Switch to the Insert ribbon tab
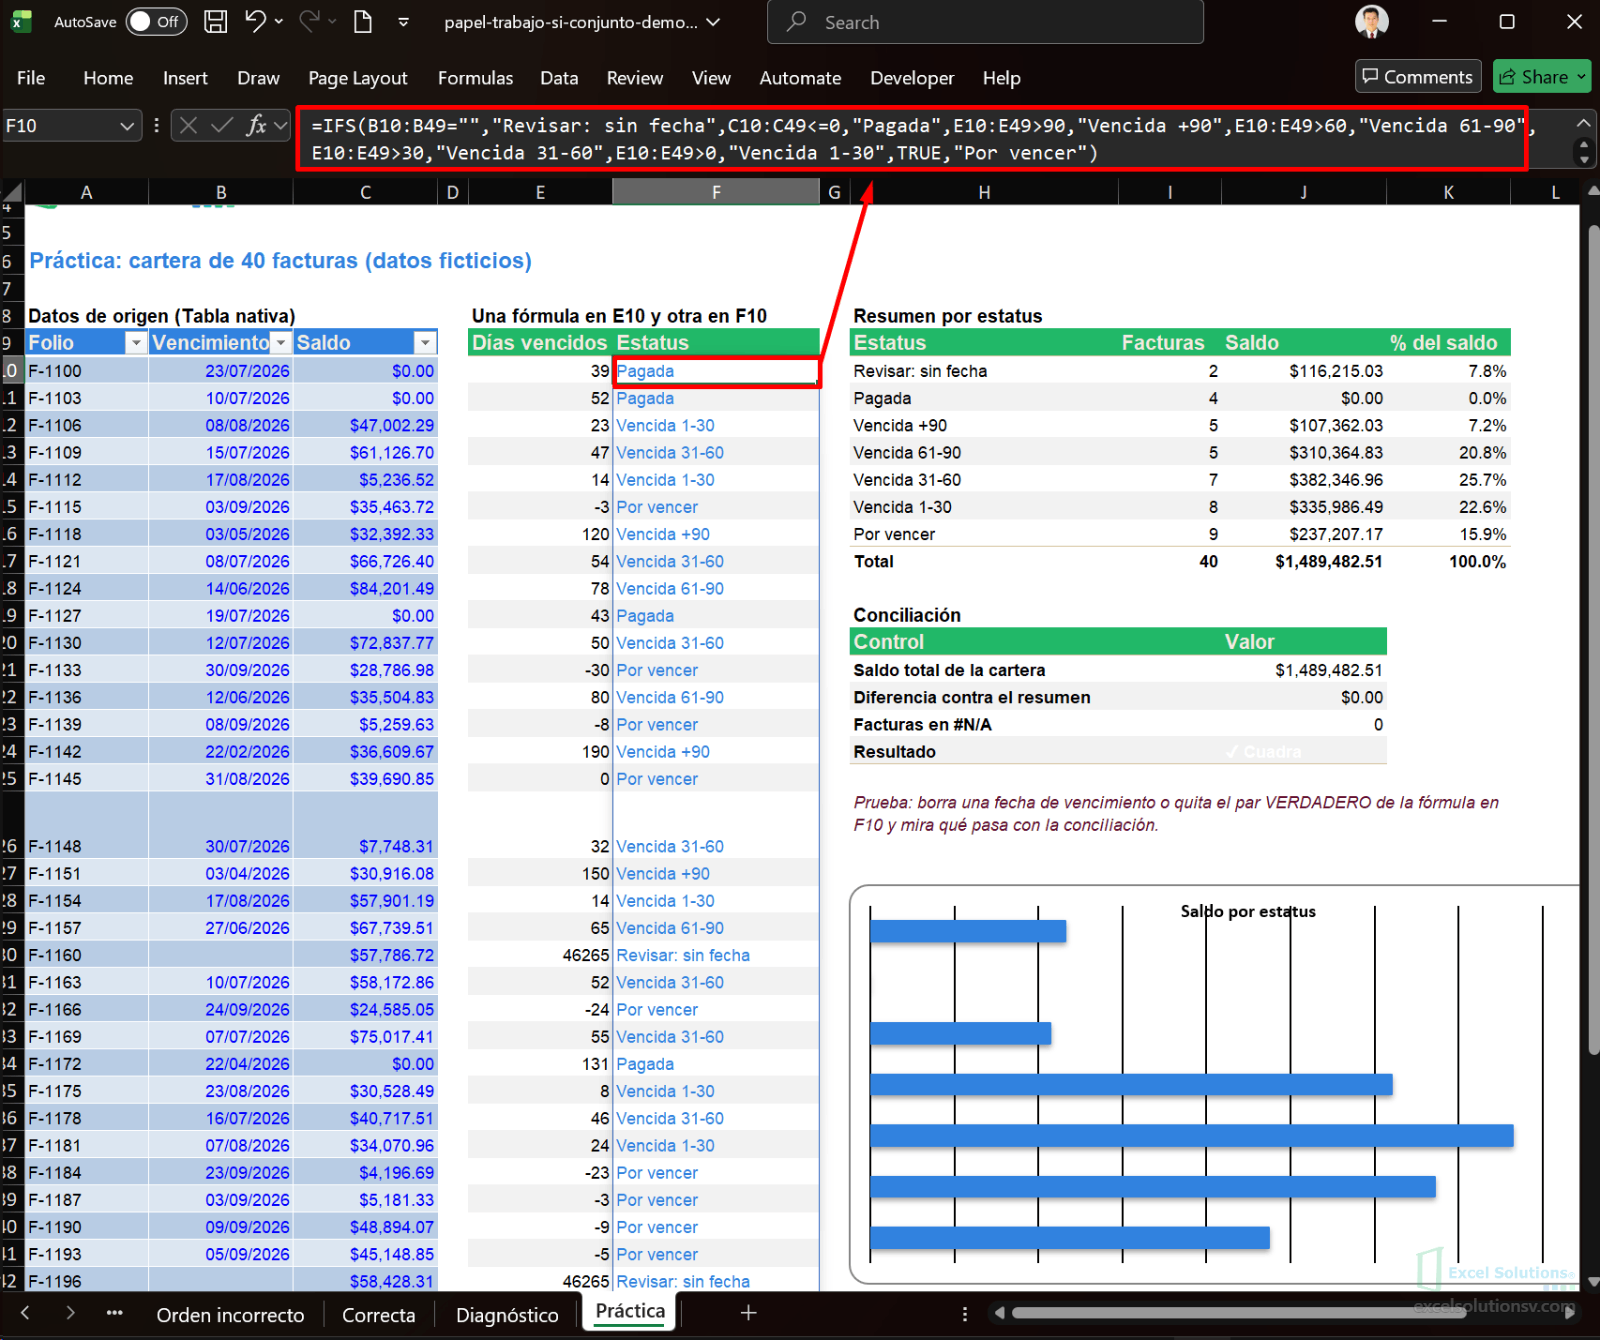Screen dimensions: 1600x1340 pyautogui.click(x=185, y=78)
